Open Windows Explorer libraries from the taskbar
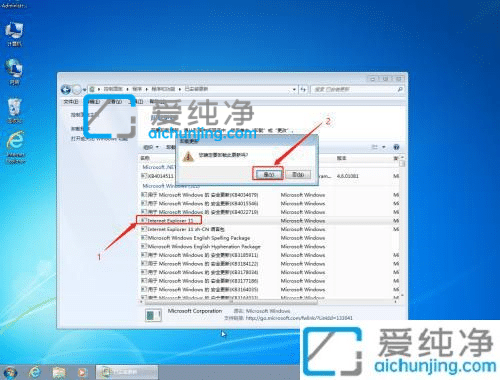Viewport: 500px width, 380px height. 59,372
